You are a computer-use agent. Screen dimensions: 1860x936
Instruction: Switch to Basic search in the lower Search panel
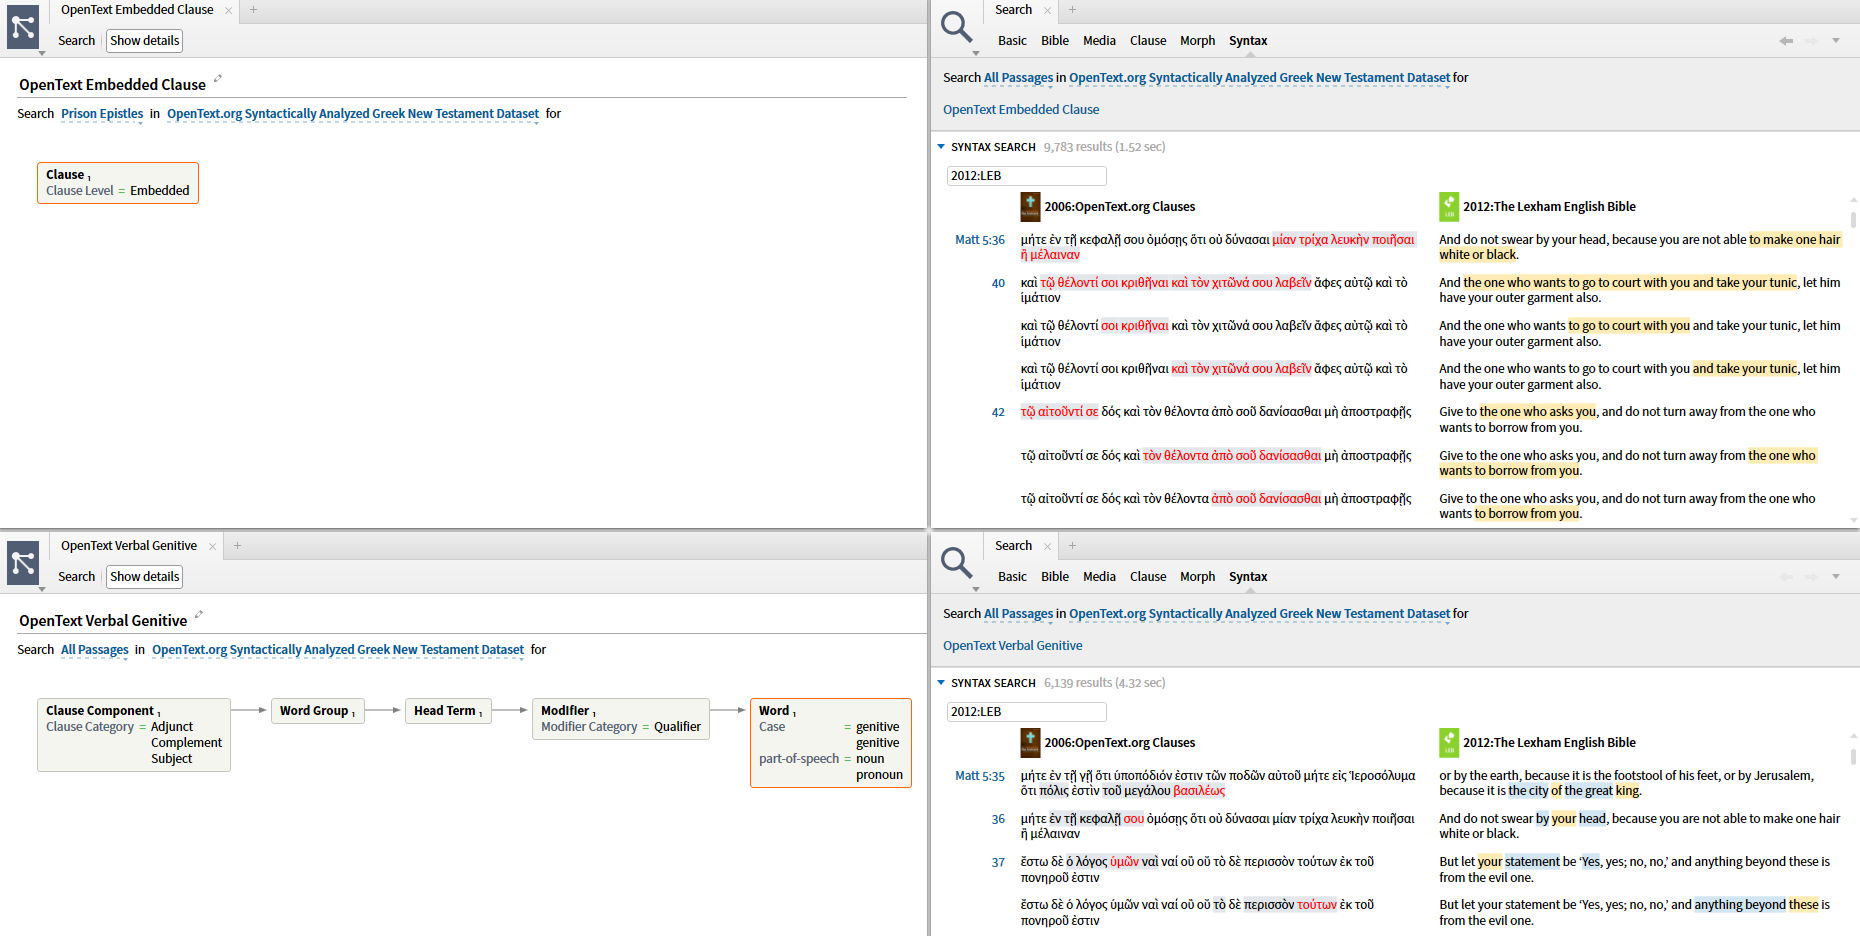pyautogui.click(x=1012, y=577)
